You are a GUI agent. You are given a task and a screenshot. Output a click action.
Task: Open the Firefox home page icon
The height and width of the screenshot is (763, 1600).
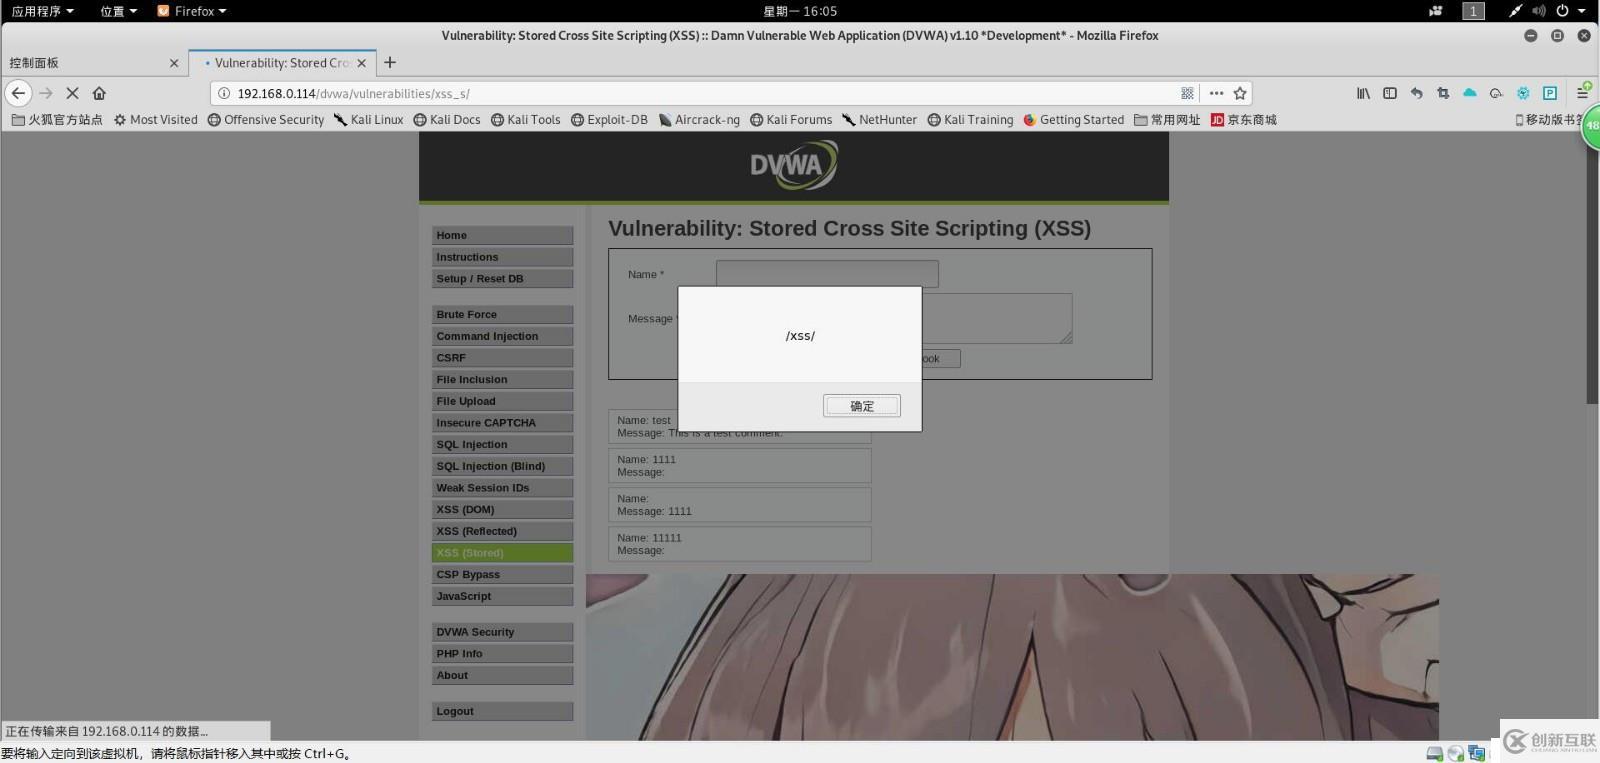(x=99, y=93)
